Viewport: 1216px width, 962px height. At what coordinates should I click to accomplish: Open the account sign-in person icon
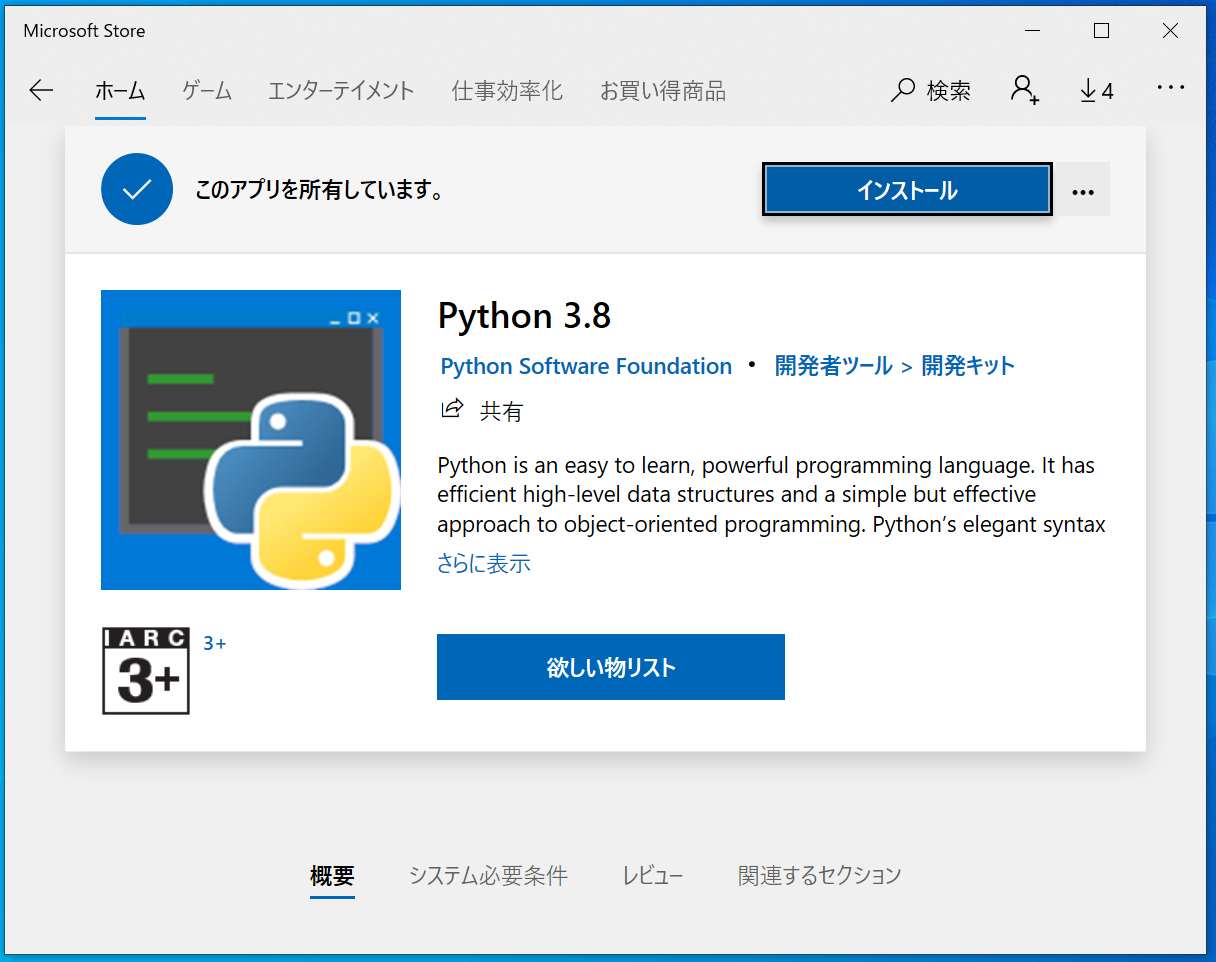(x=1024, y=90)
